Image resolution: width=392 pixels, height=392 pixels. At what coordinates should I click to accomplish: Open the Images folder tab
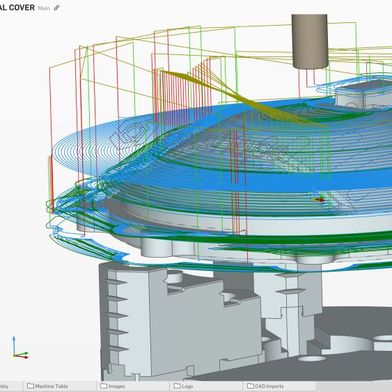pyautogui.click(x=133, y=386)
